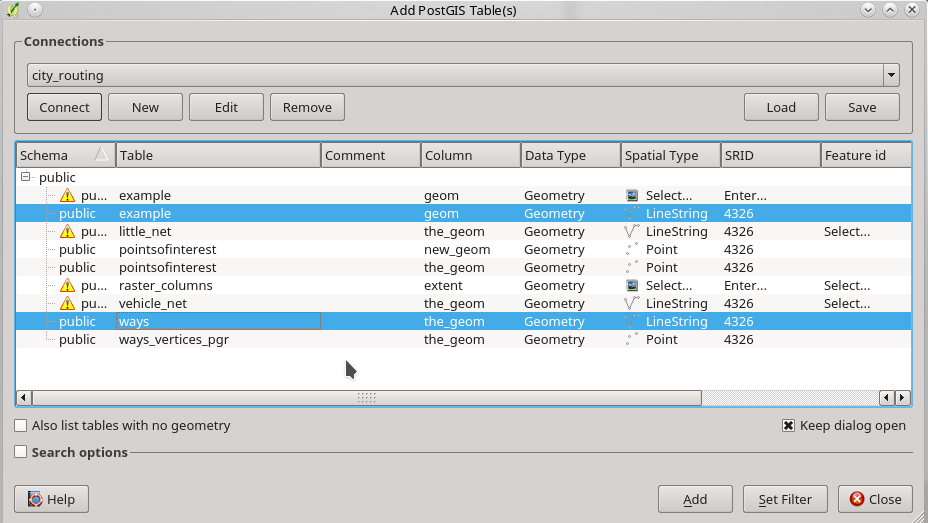Click the horizontal scrollbar thumb
Viewport: 928px width, 523px height.
(x=367, y=398)
